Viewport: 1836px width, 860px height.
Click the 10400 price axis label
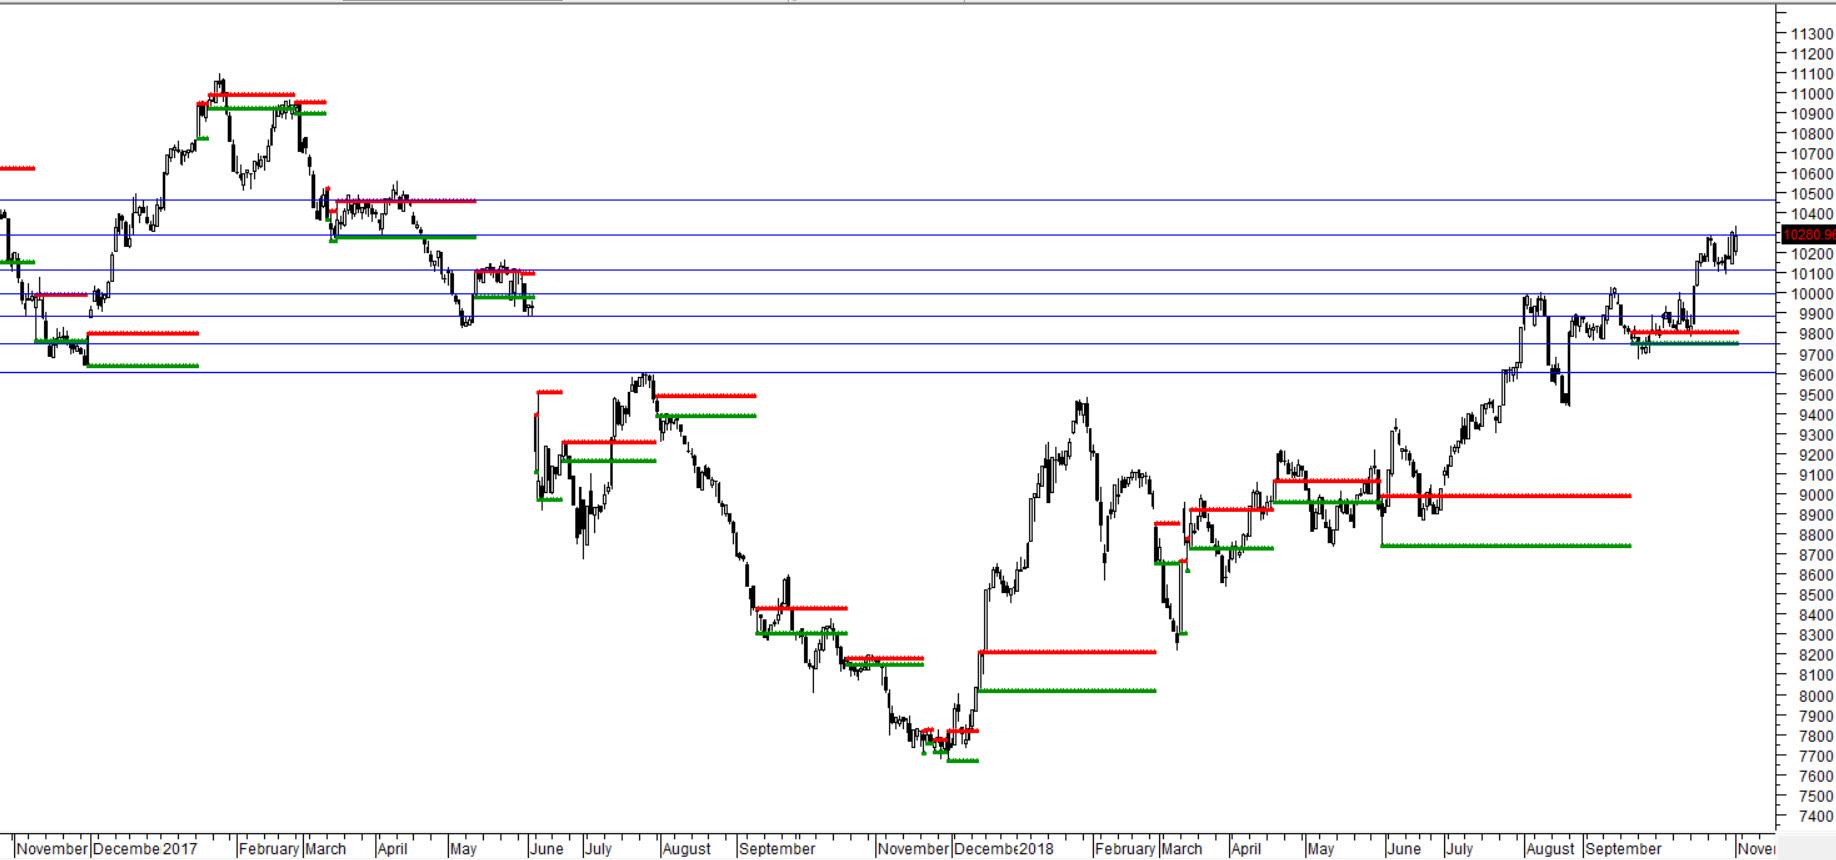pyautogui.click(x=1813, y=214)
